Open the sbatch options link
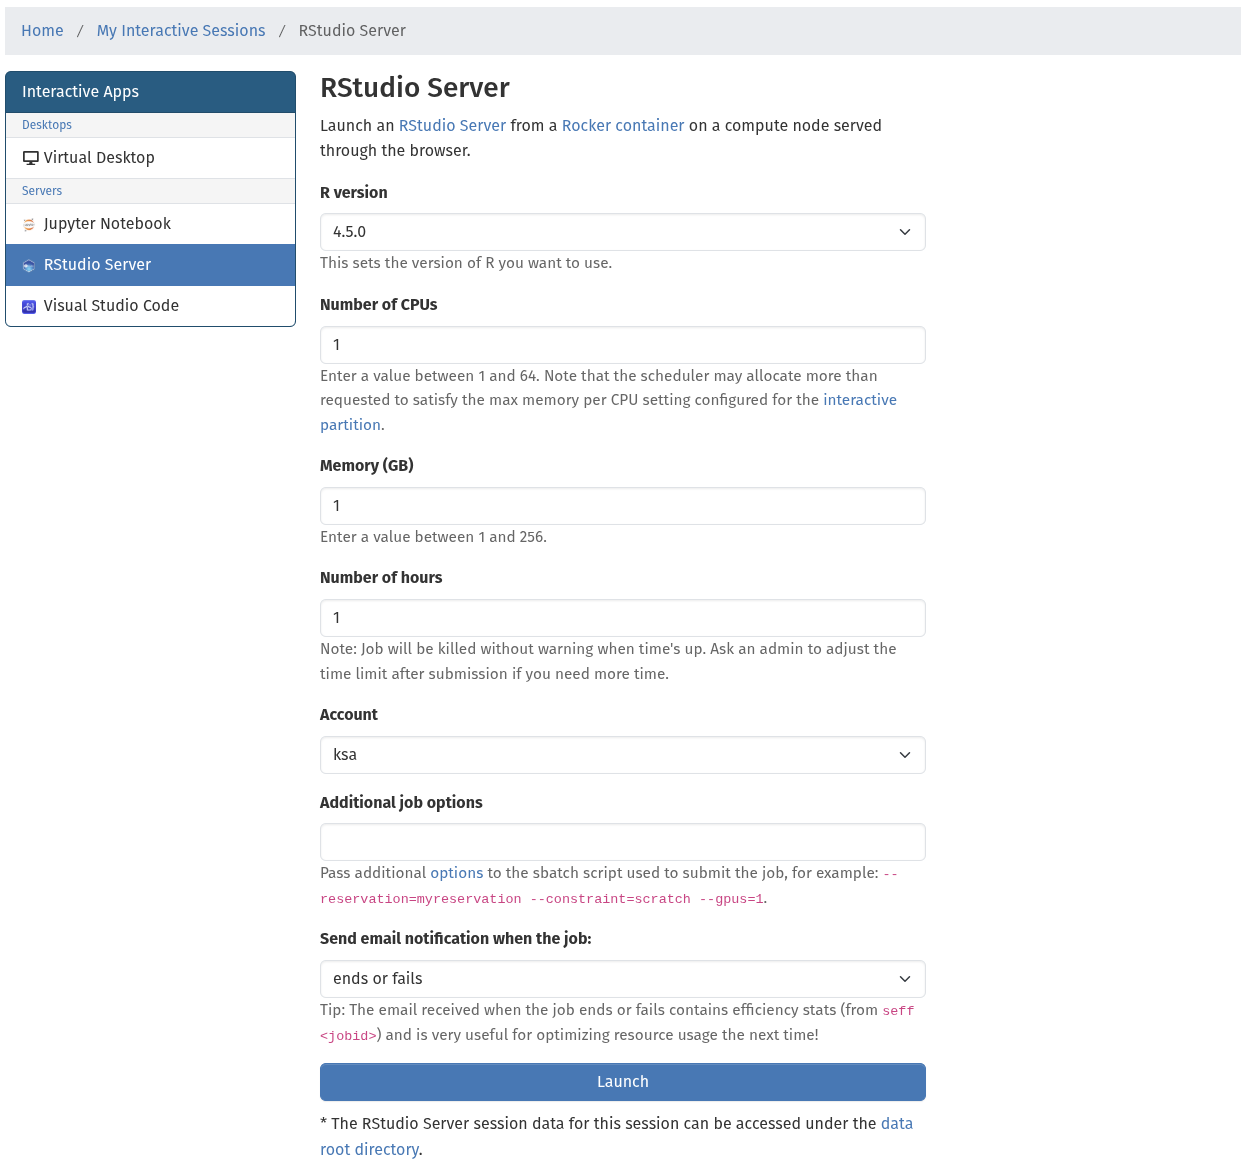The image size is (1249, 1166). point(456,873)
